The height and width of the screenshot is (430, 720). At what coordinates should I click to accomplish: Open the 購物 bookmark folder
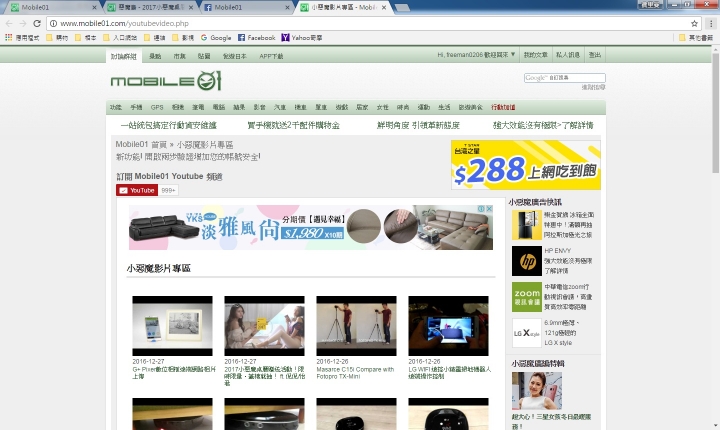click(57, 38)
